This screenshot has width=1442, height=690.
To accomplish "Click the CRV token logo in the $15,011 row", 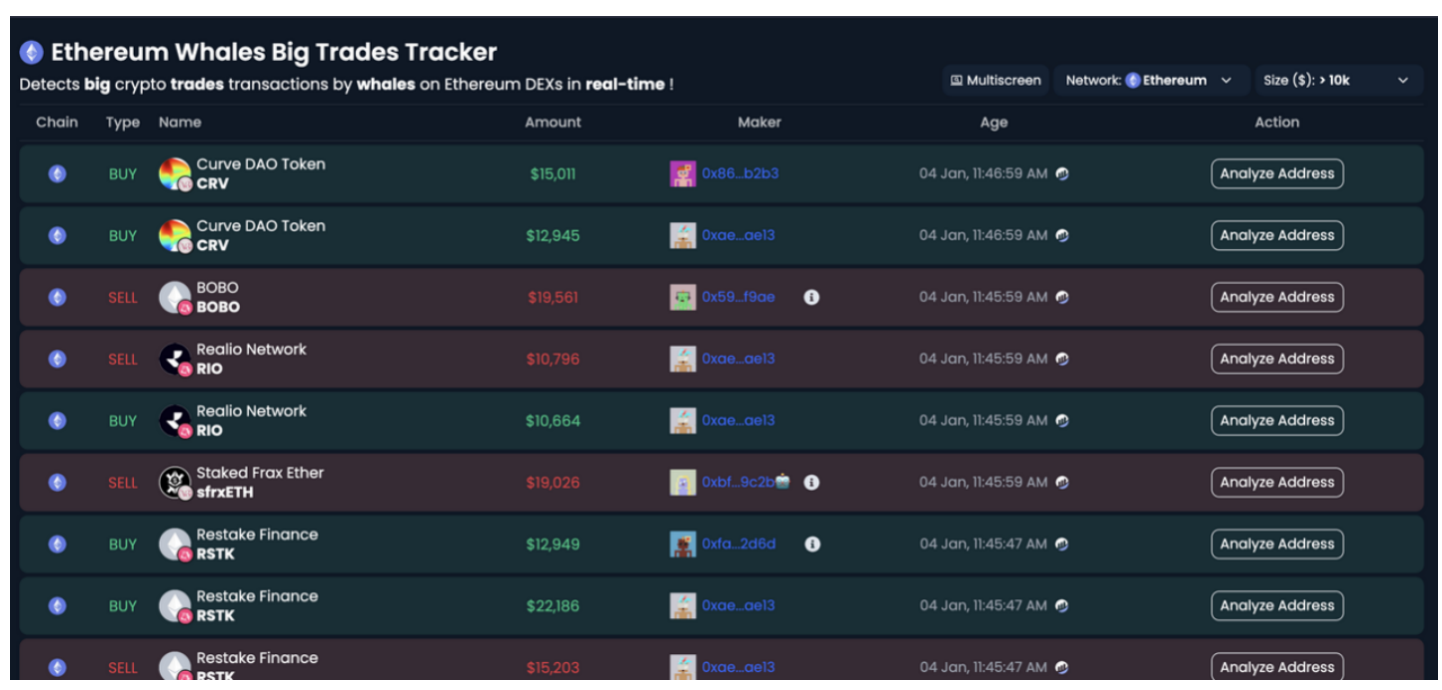I will pyautogui.click(x=175, y=174).
